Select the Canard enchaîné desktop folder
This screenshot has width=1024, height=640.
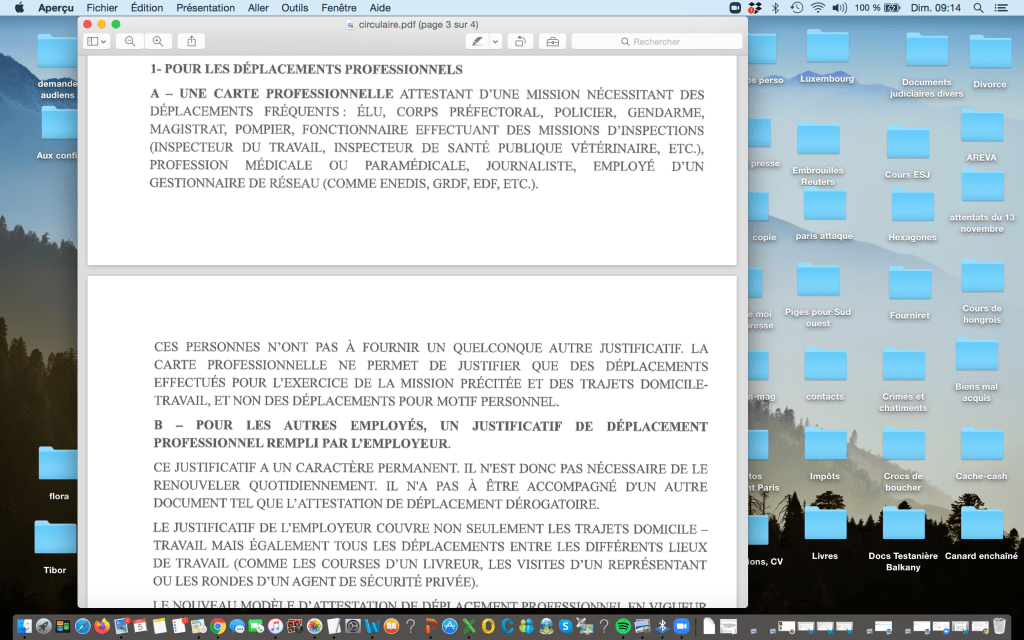pyautogui.click(x=981, y=532)
